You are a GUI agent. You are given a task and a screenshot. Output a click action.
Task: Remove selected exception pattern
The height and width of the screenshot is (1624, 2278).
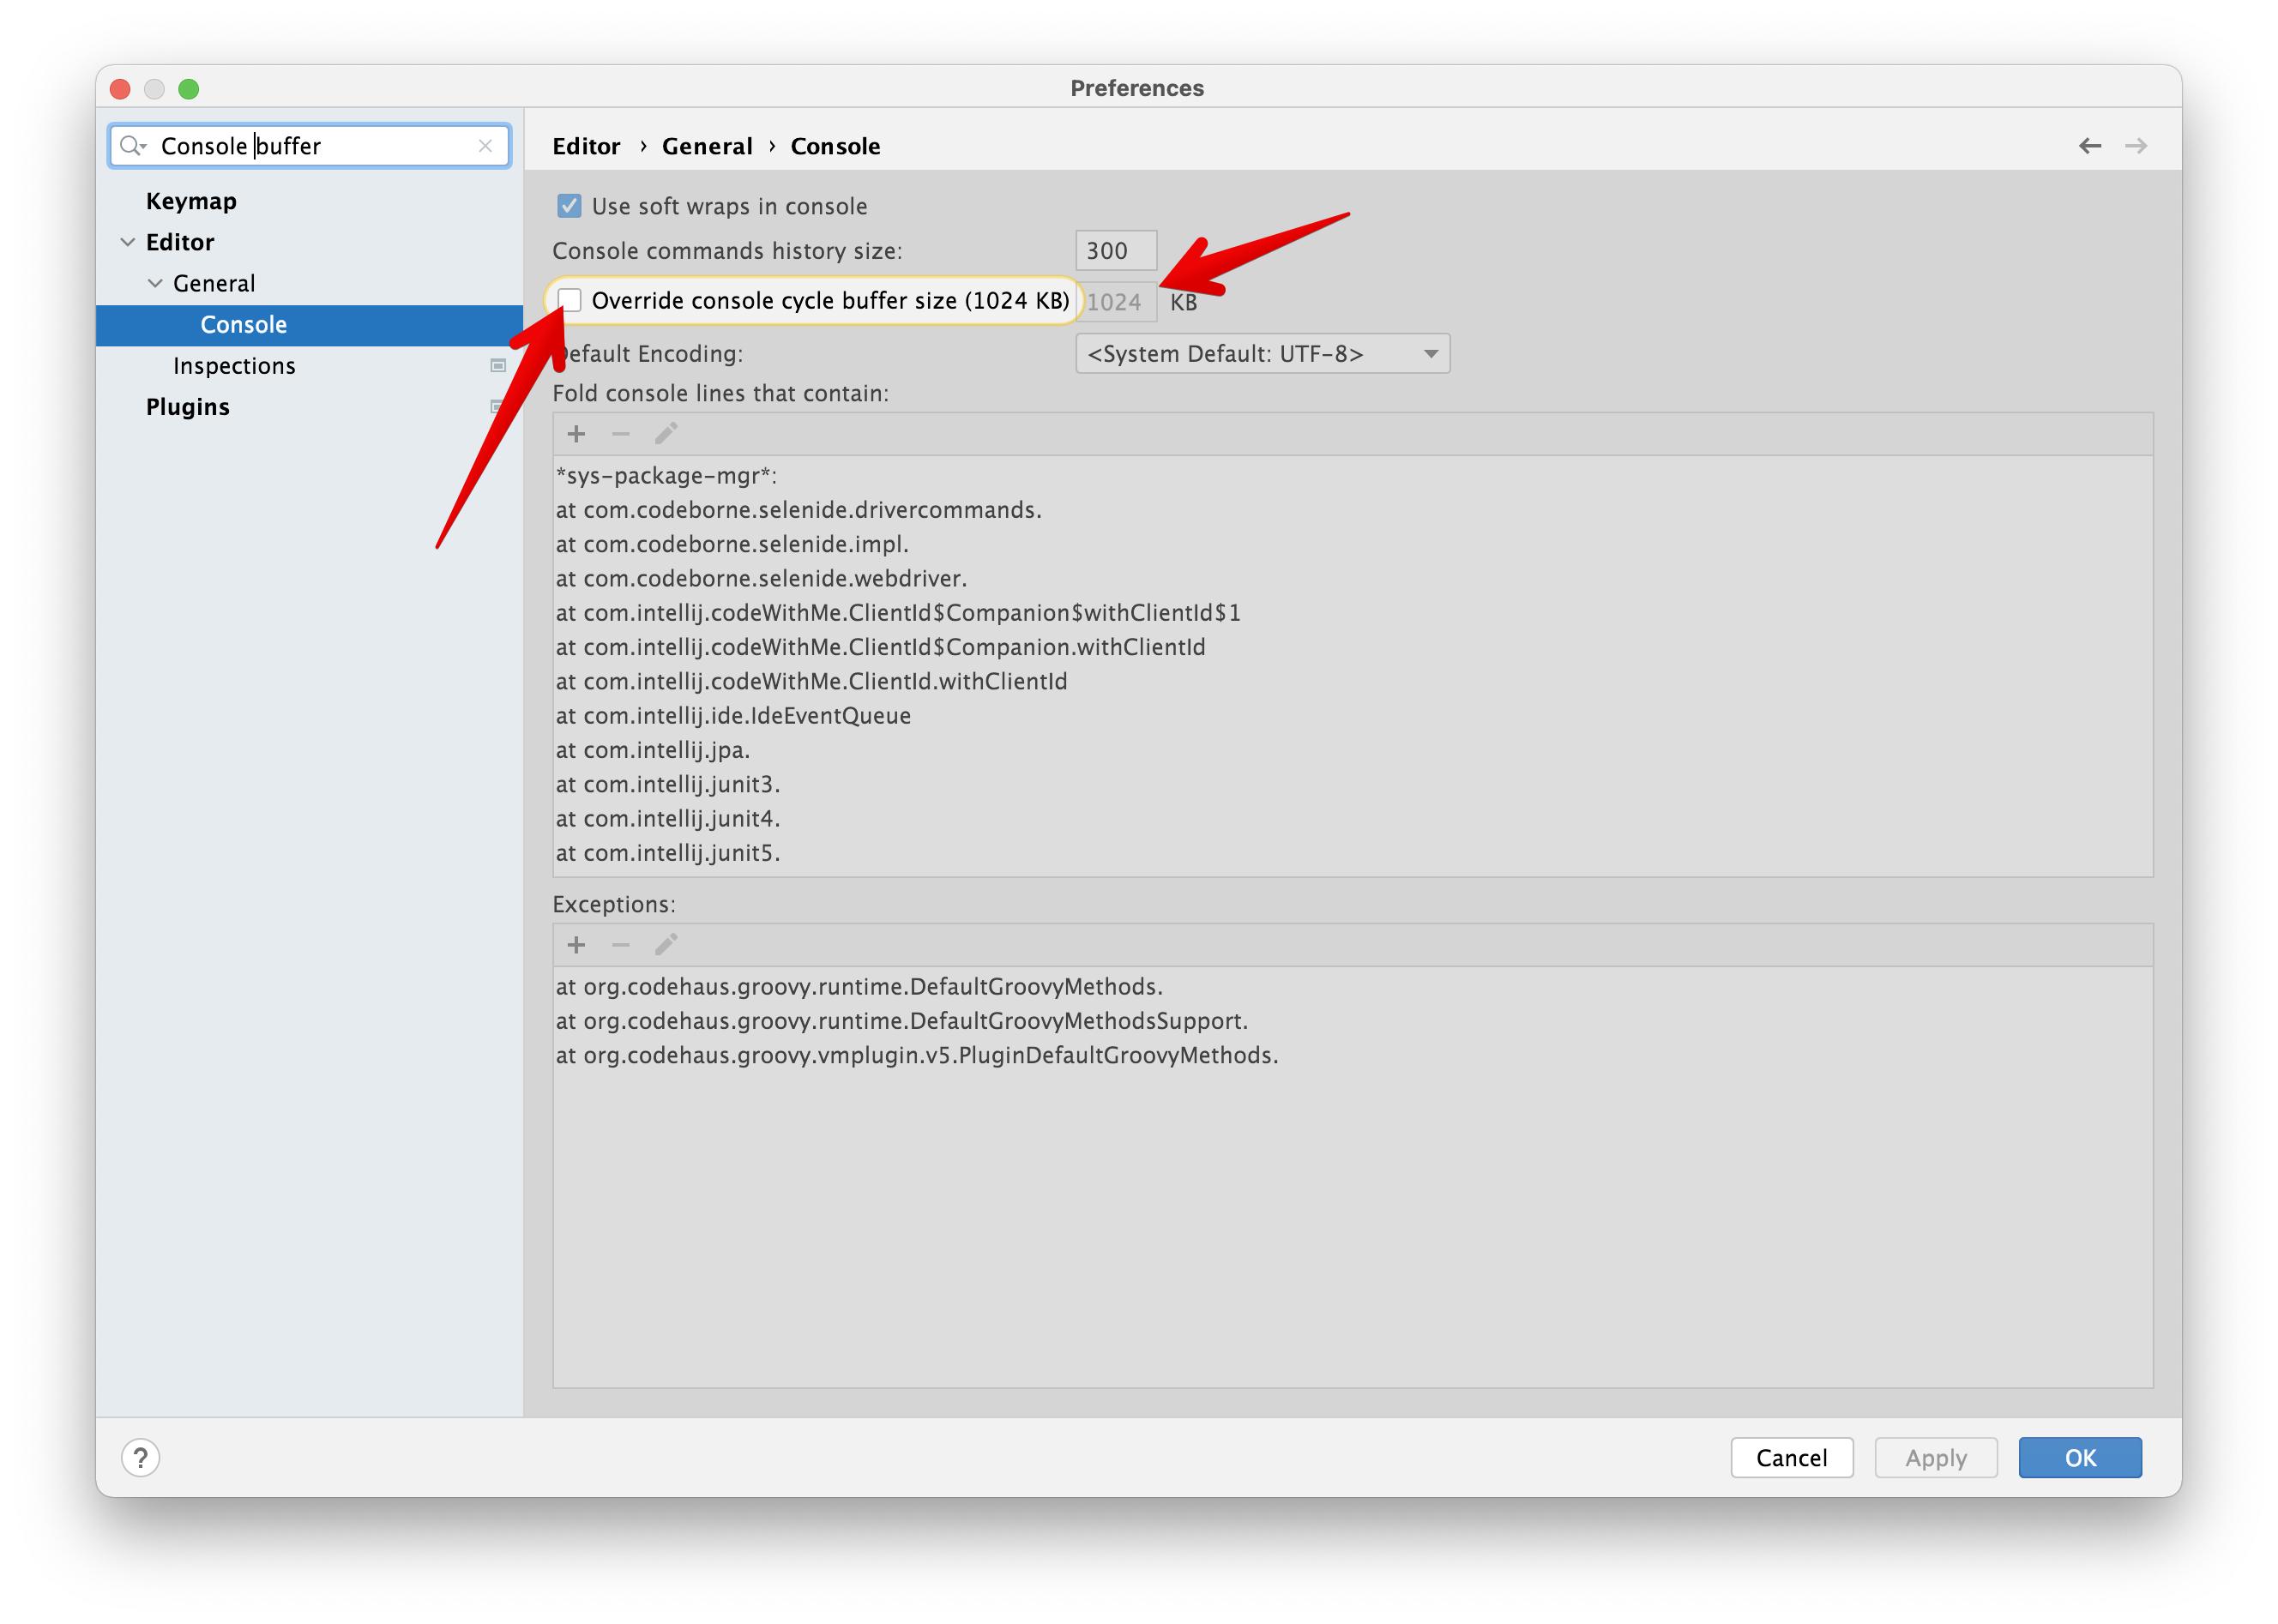click(x=620, y=945)
